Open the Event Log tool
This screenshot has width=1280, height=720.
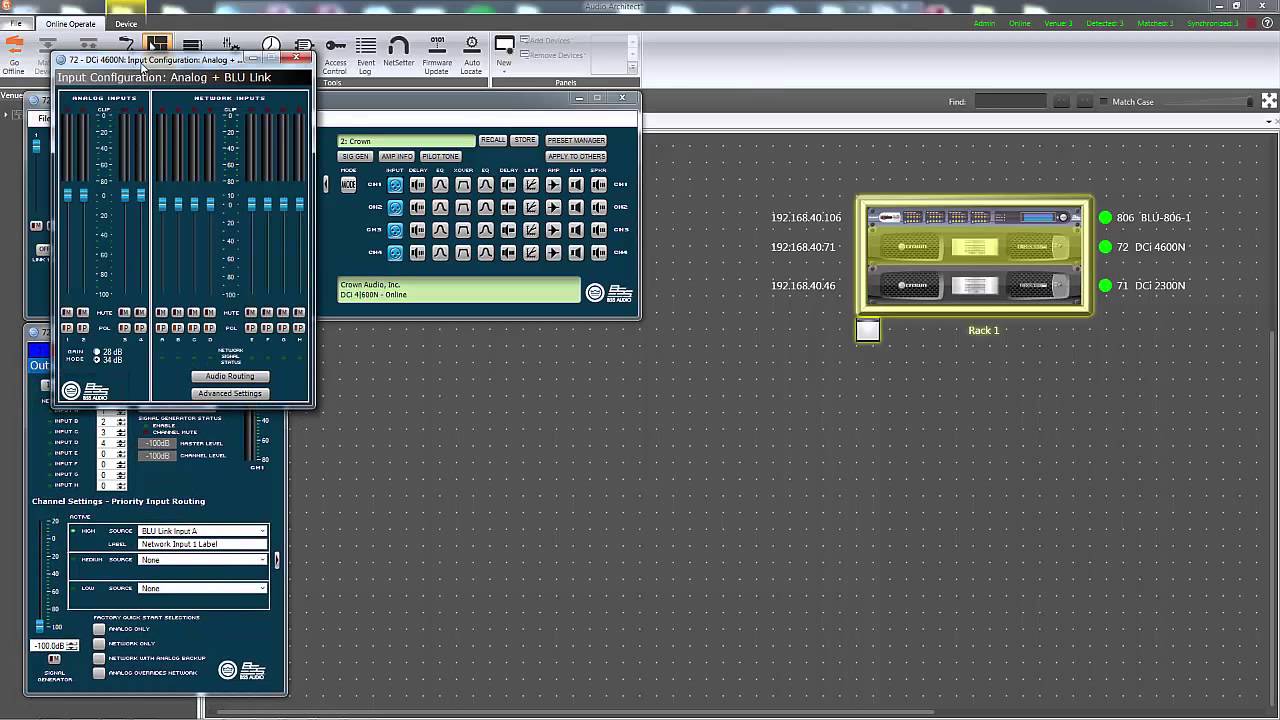[366, 55]
